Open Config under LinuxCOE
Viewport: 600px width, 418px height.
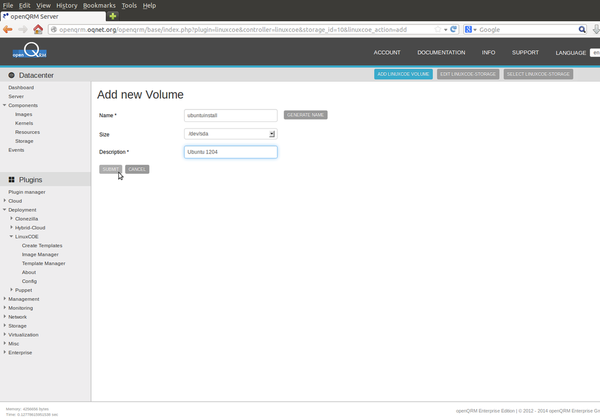(29, 281)
